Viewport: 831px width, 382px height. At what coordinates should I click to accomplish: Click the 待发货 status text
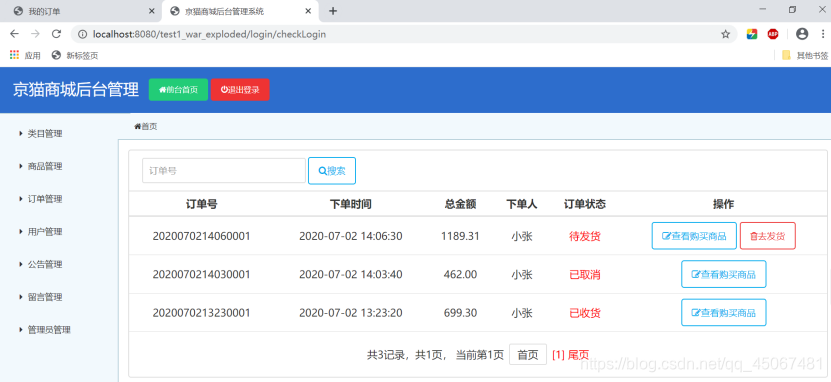[585, 236]
